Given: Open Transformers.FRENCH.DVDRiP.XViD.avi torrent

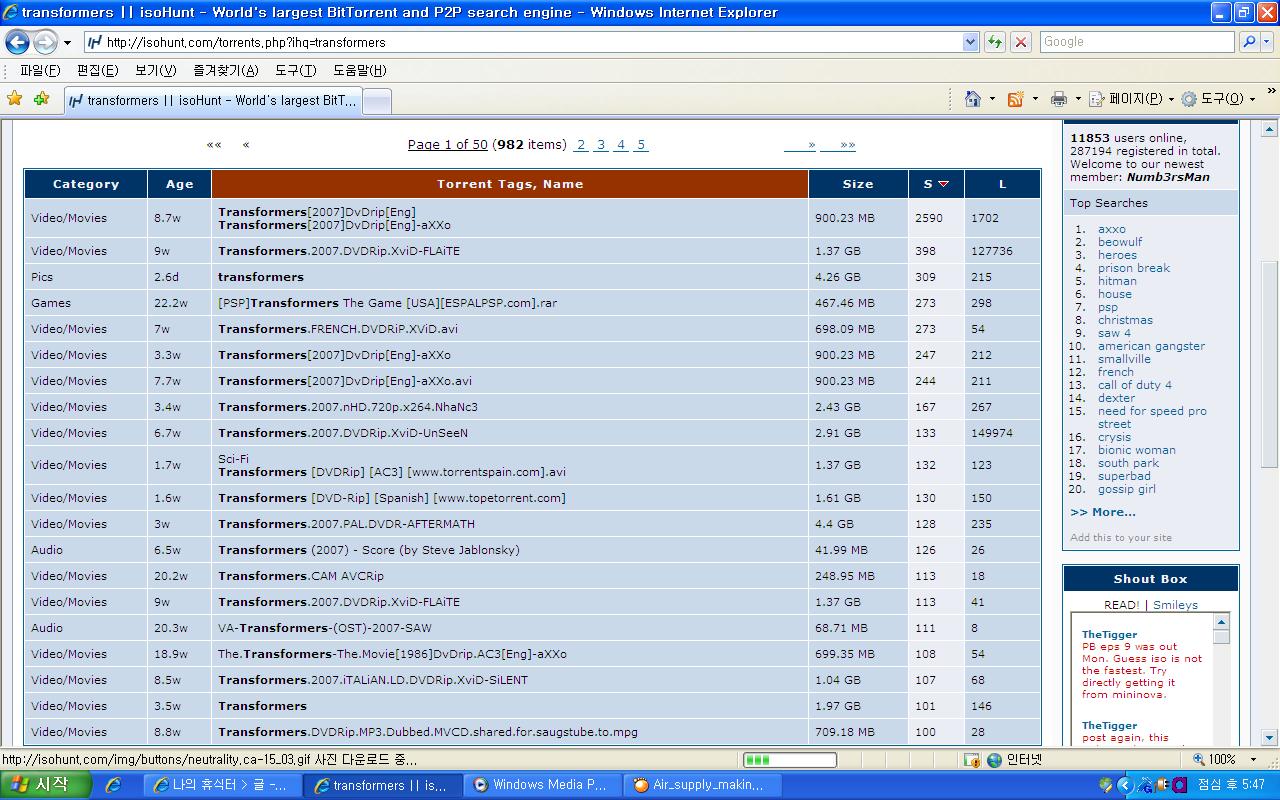Looking at the screenshot, I should 338,329.
